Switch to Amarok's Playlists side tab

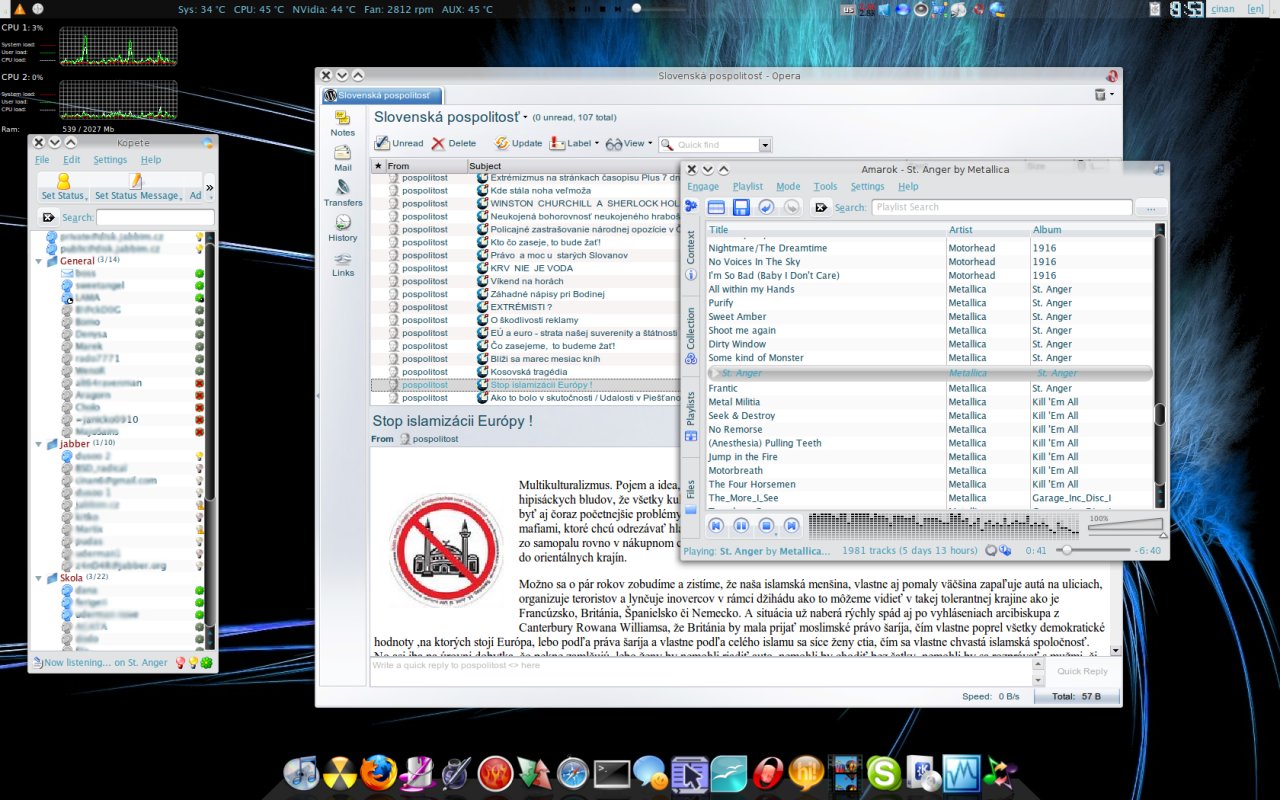pyautogui.click(x=690, y=416)
